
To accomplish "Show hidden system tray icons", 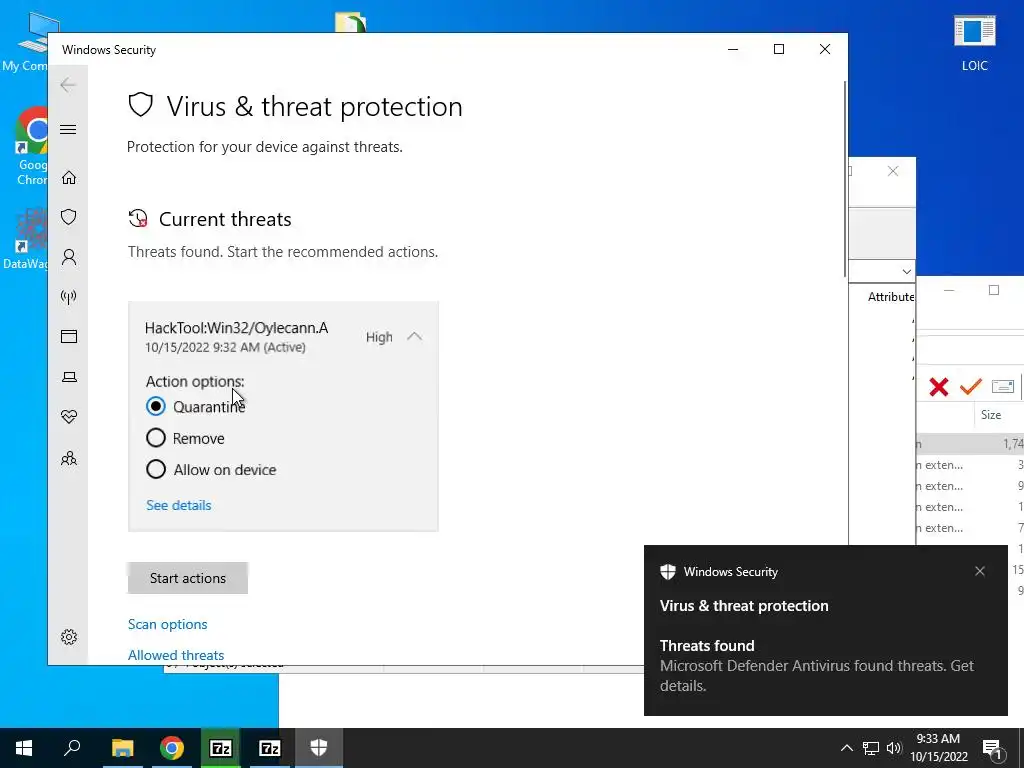I will tap(846, 748).
